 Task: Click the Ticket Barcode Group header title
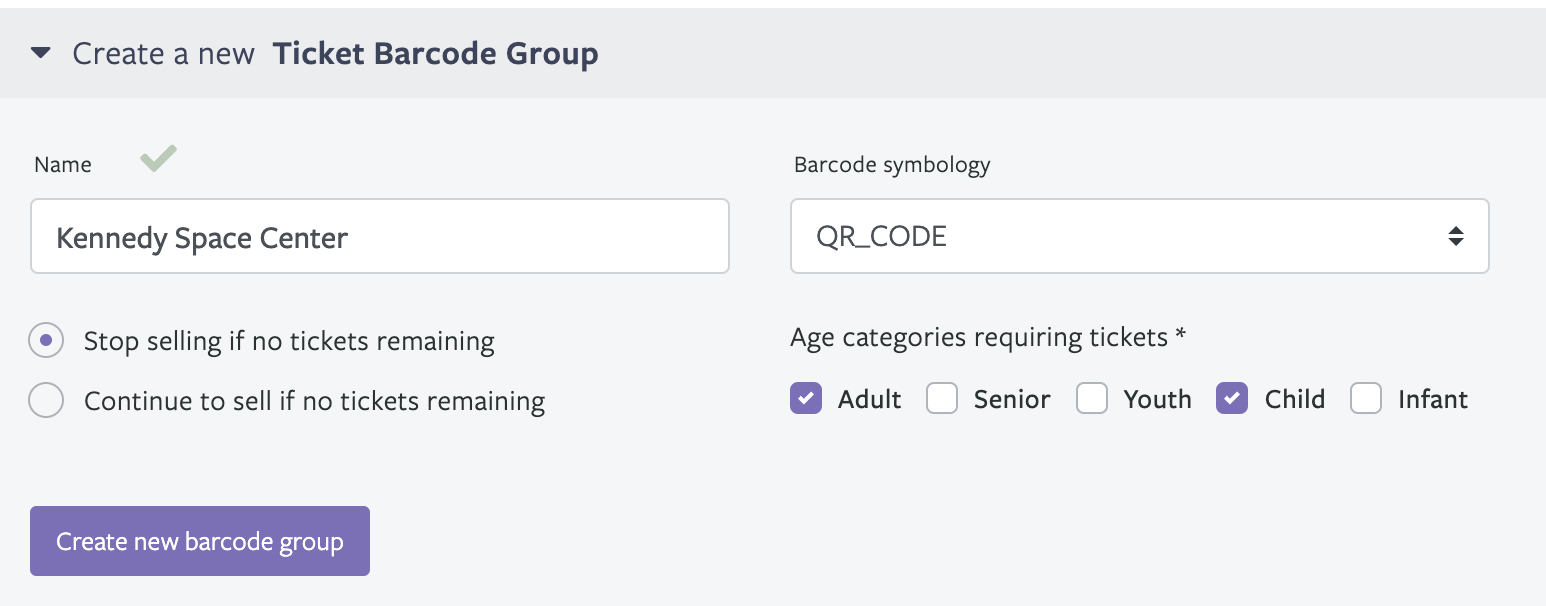tap(436, 53)
